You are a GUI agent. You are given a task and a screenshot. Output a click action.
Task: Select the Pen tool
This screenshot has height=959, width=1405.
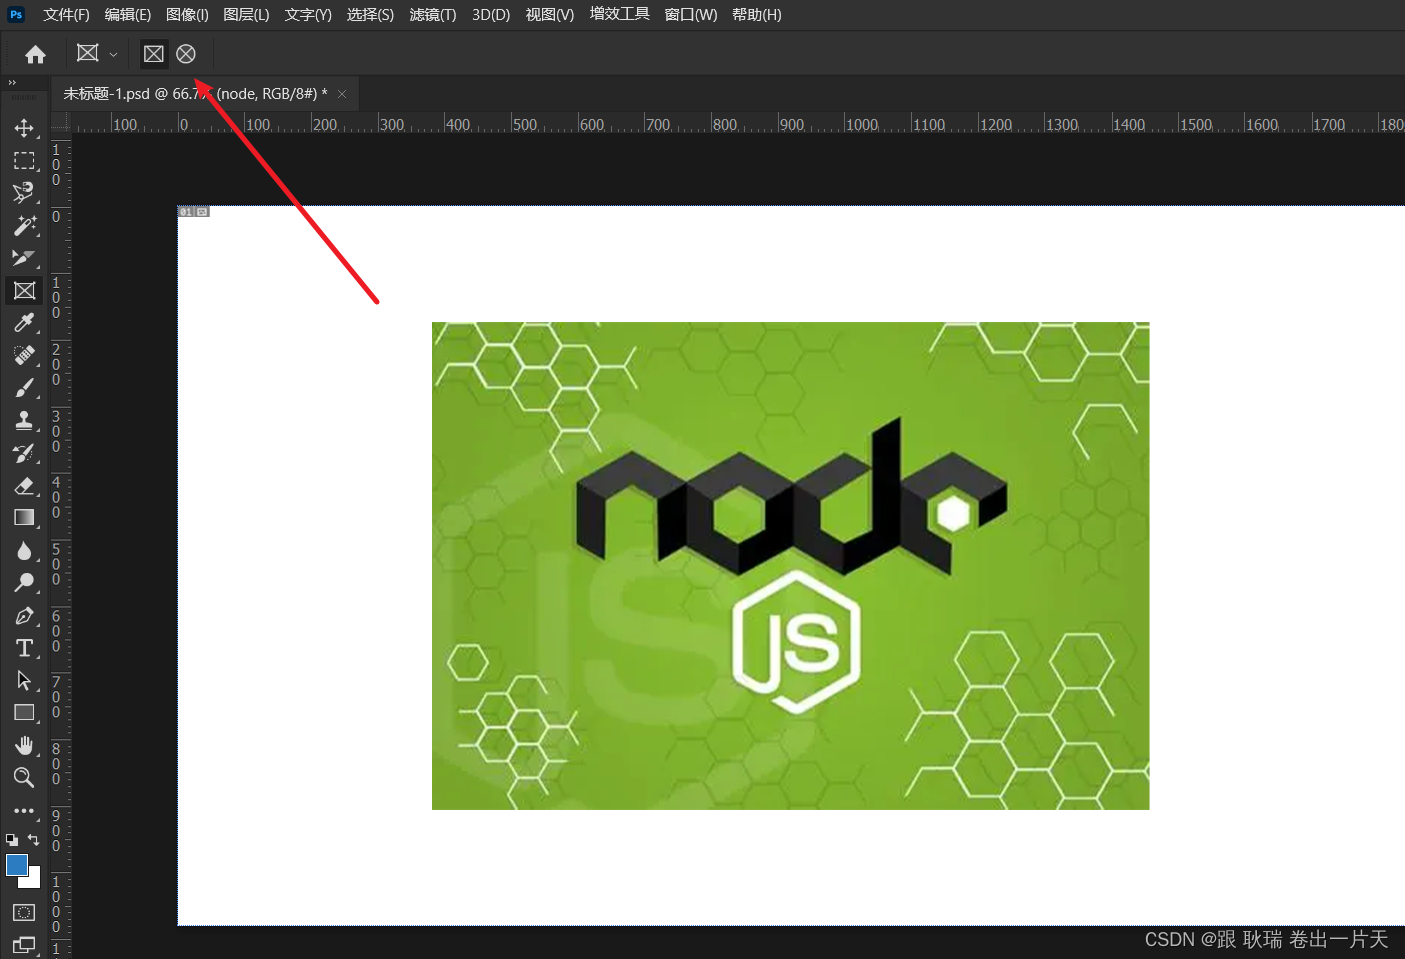(24, 616)
